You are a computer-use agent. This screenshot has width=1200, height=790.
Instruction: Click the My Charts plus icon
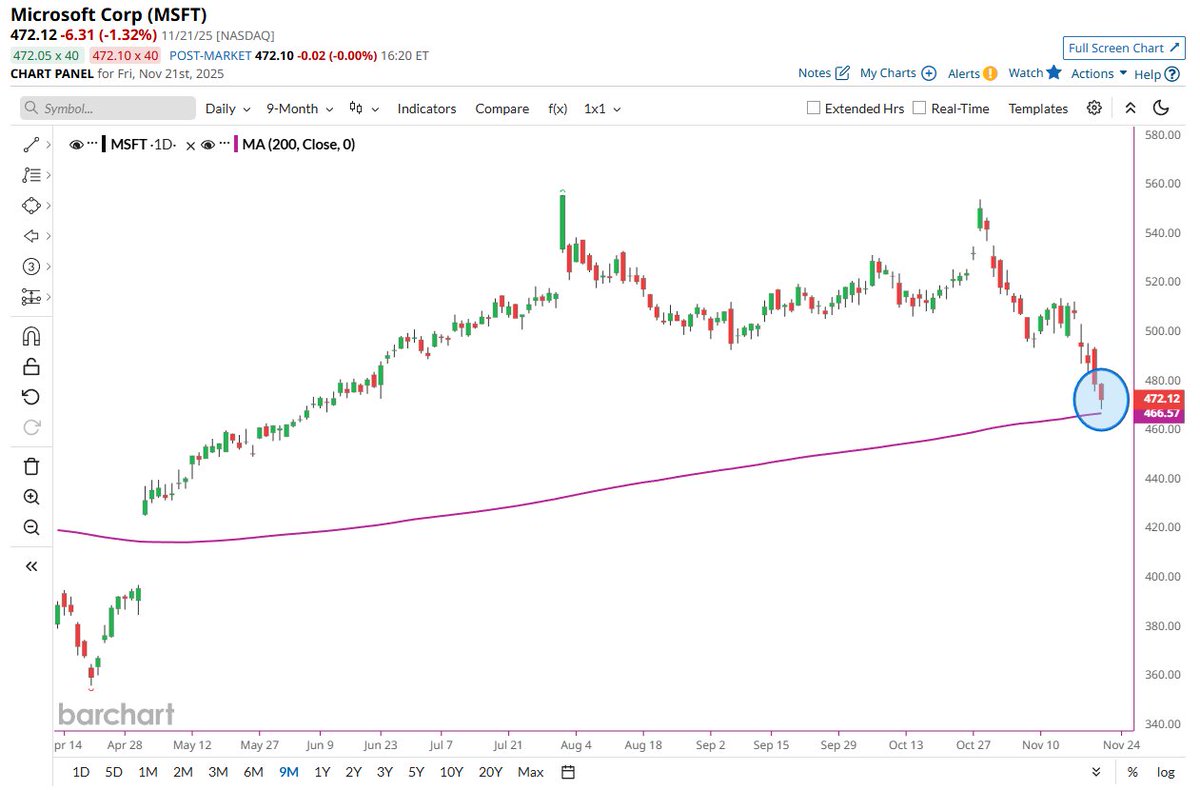pyautogui.click(x=928, y=73)
